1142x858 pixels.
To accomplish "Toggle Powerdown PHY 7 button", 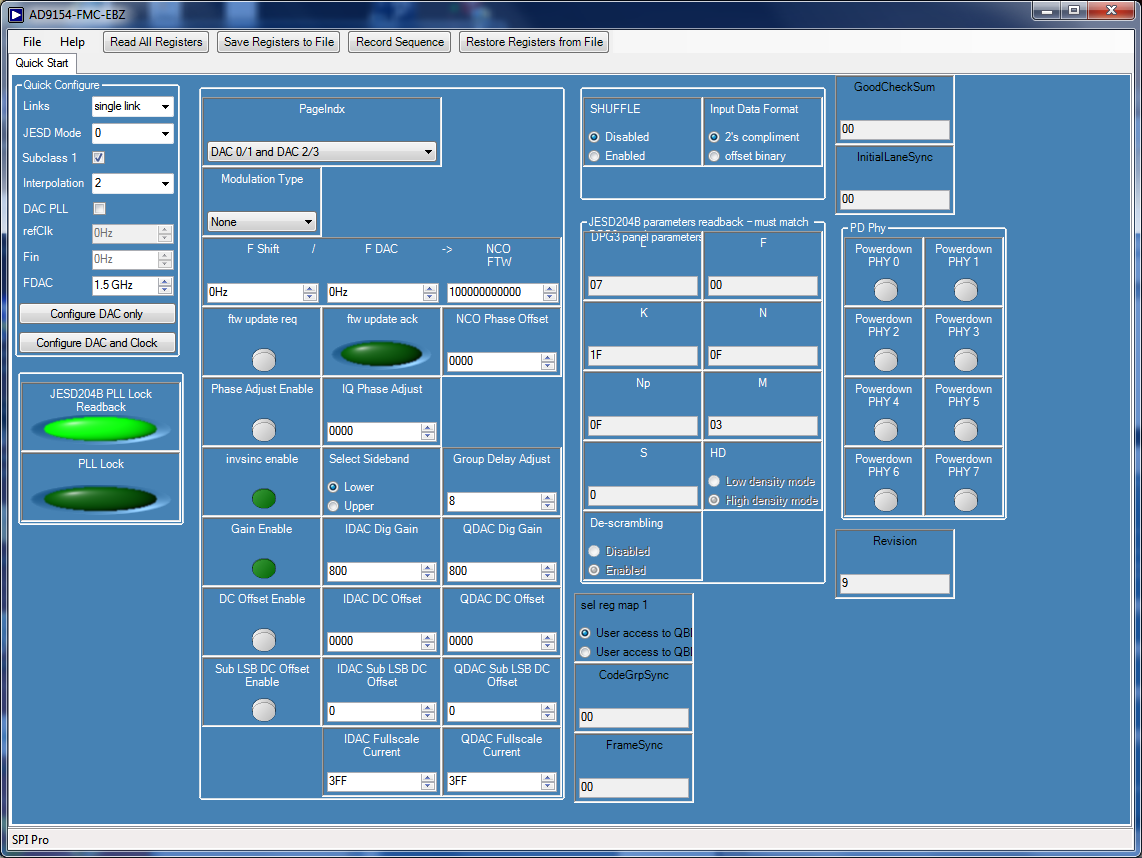I will [966, 500].
